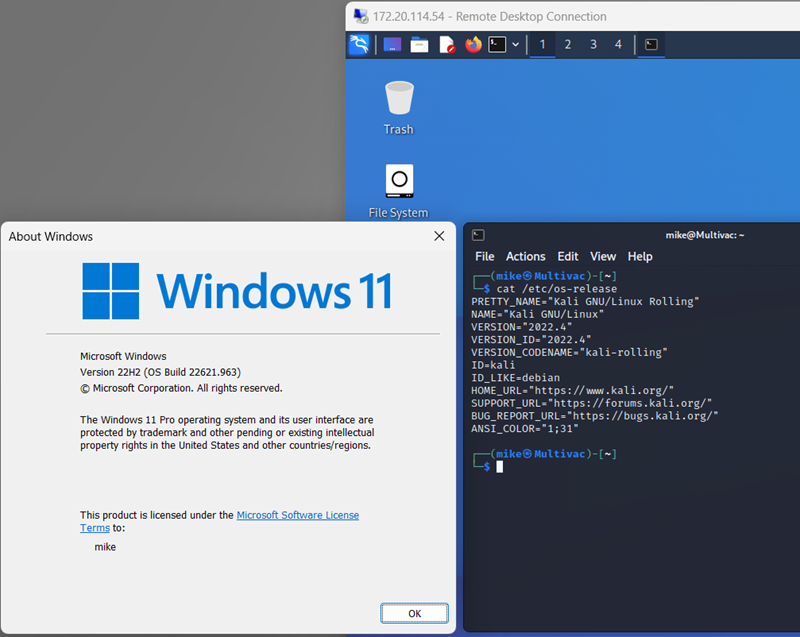Click the terminal prompt cursor
800x637 pixels.
(x=499, y=467)
